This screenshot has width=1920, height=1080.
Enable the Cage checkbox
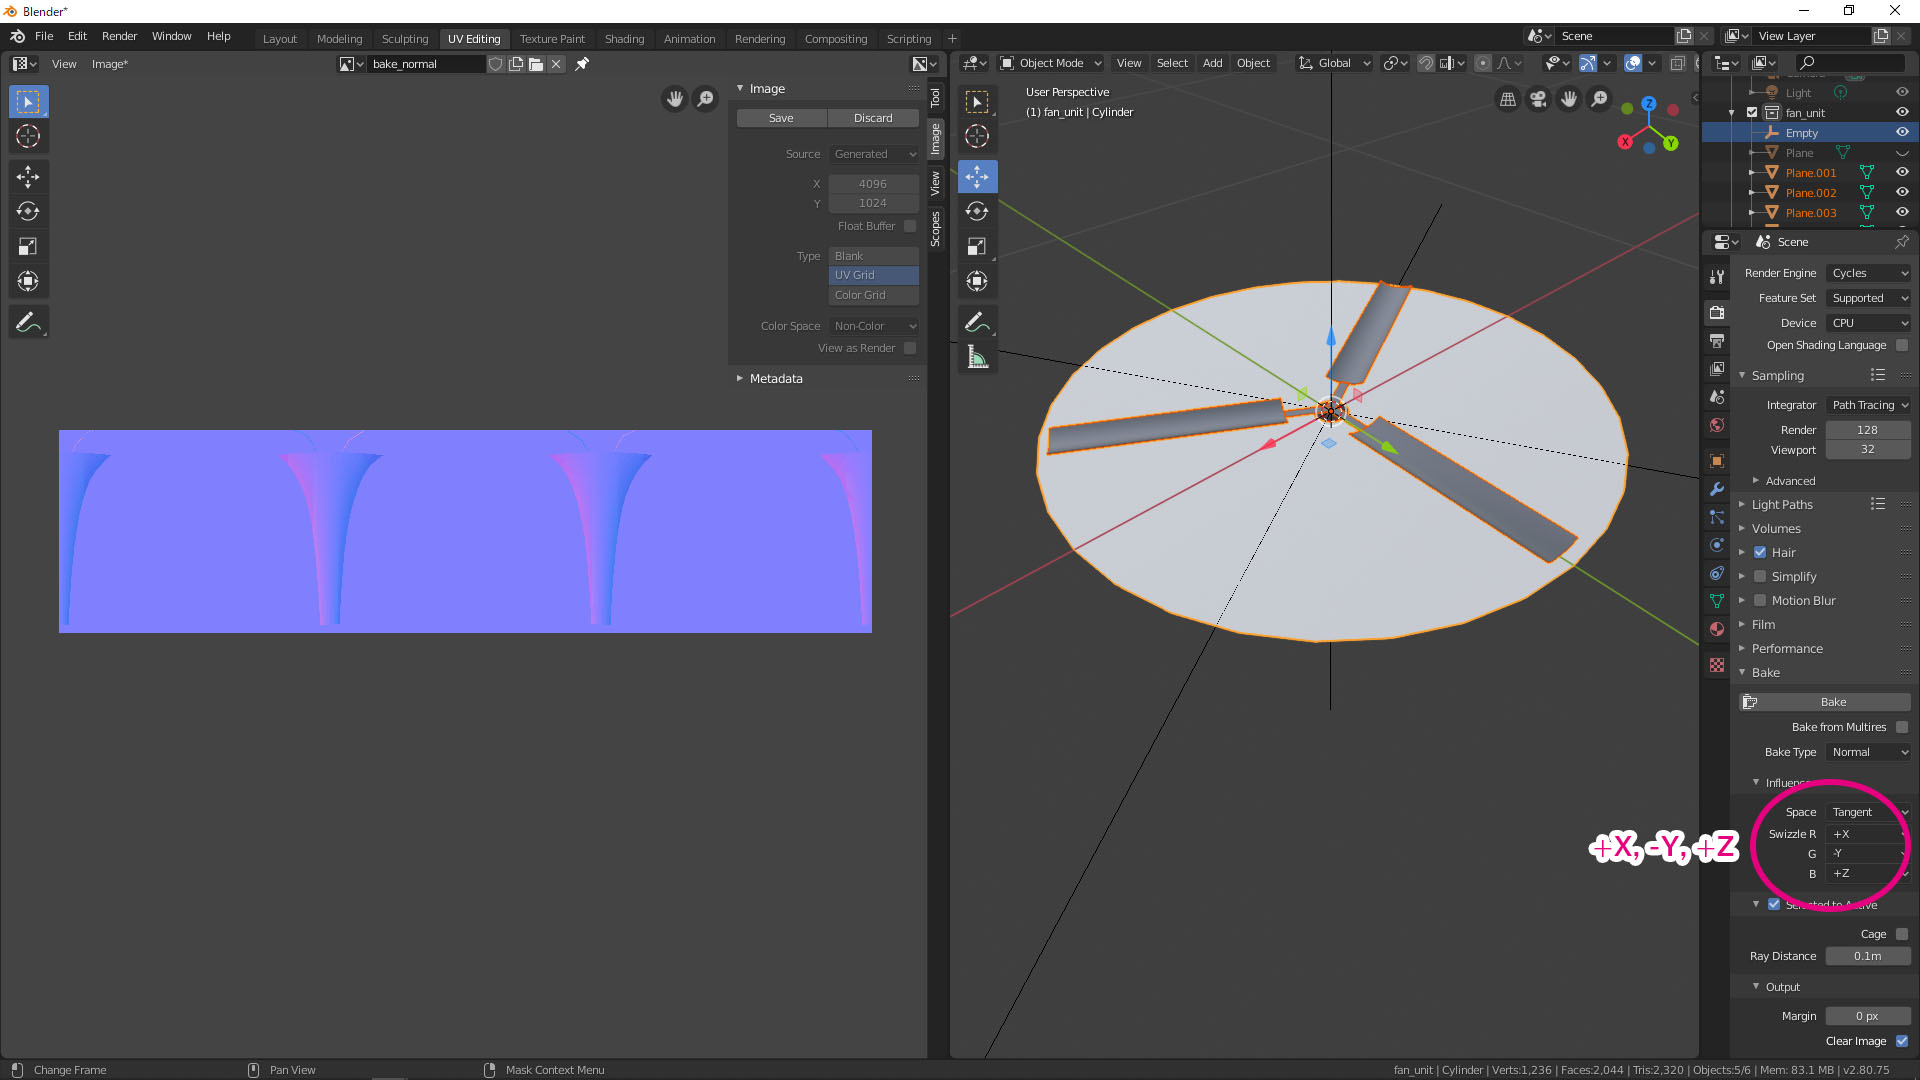1902,934
